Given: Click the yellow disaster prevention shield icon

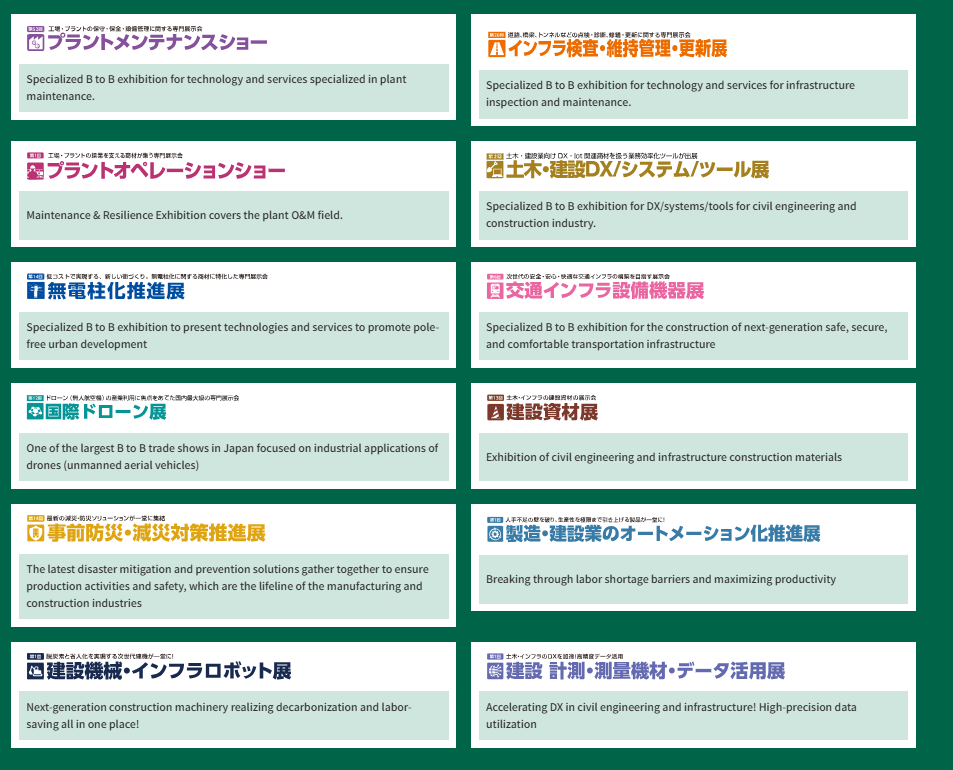Looking at the screenshot, I should tap(35, 533).
